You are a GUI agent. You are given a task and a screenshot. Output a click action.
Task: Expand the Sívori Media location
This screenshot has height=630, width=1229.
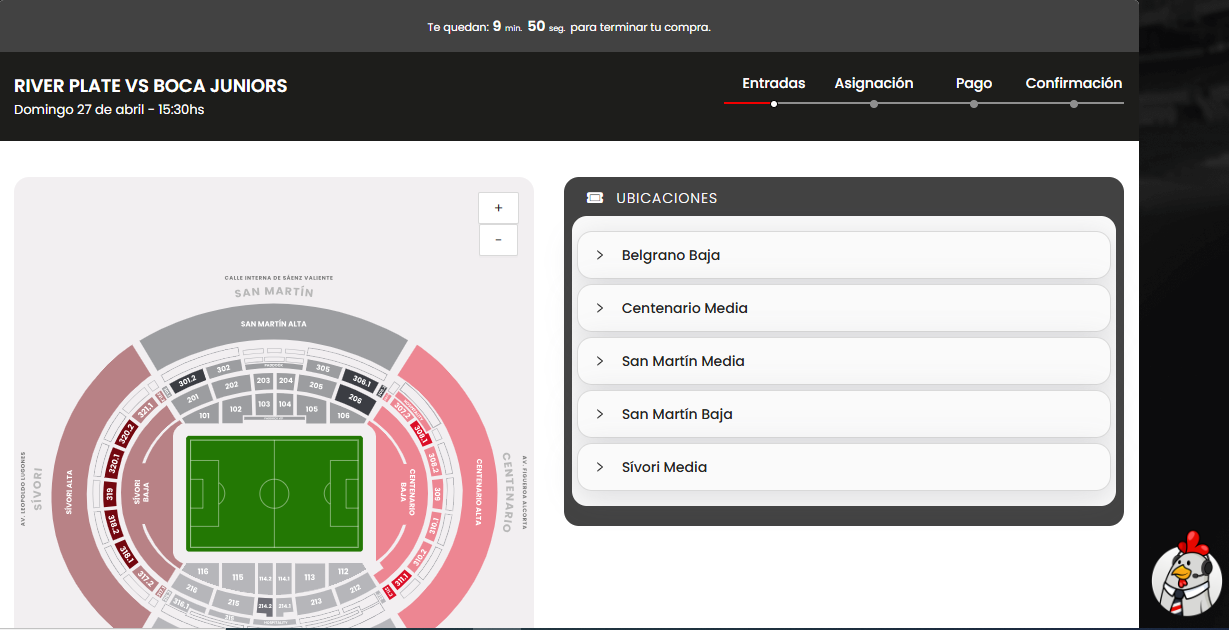[x=844, y=467]
